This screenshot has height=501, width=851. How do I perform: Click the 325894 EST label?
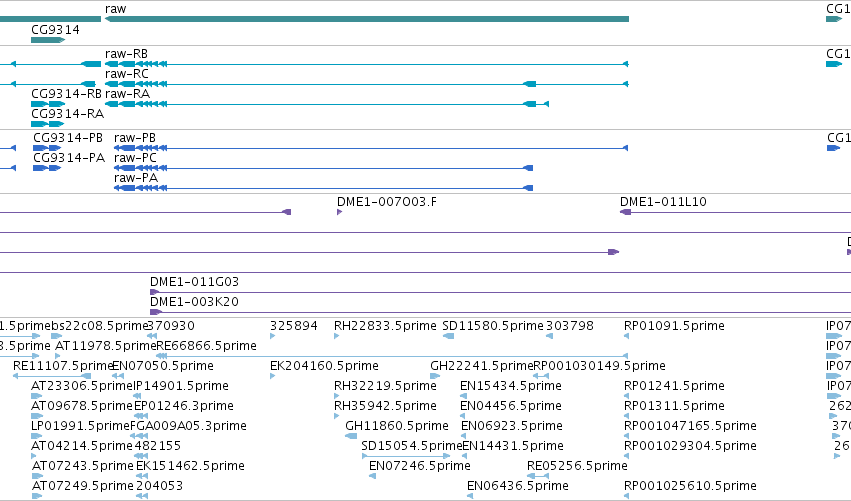pyautogui.click(x=294, y=326)
